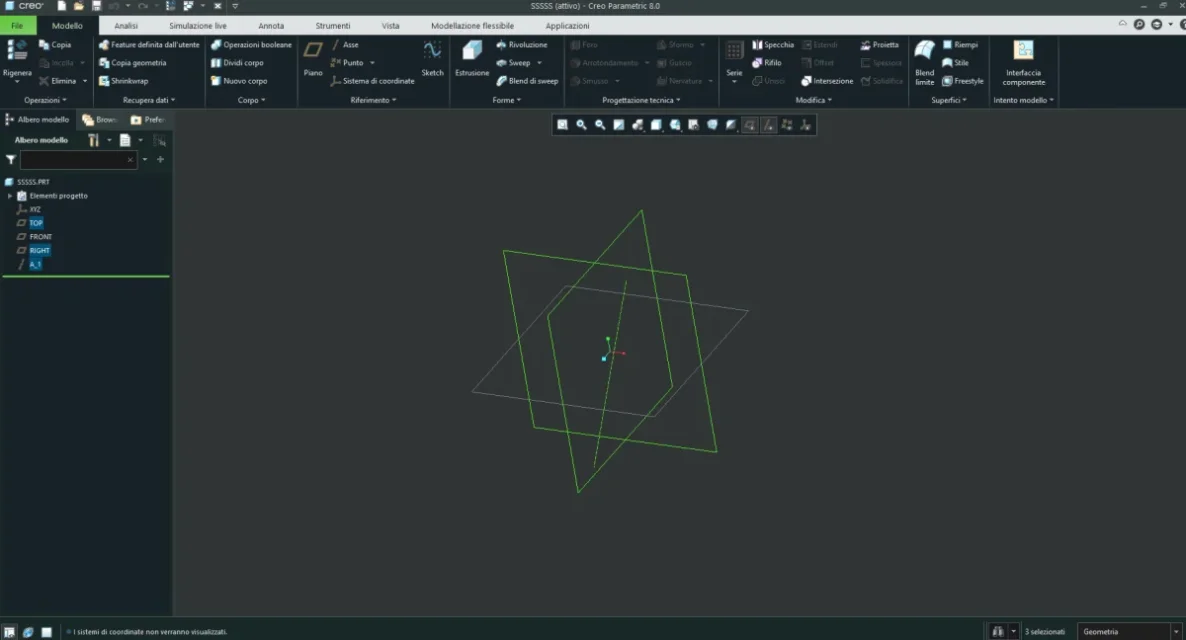Toggle axis display in graphics toolbar
This screenshot has height=640, width=1186.
(x=768, y=125)
